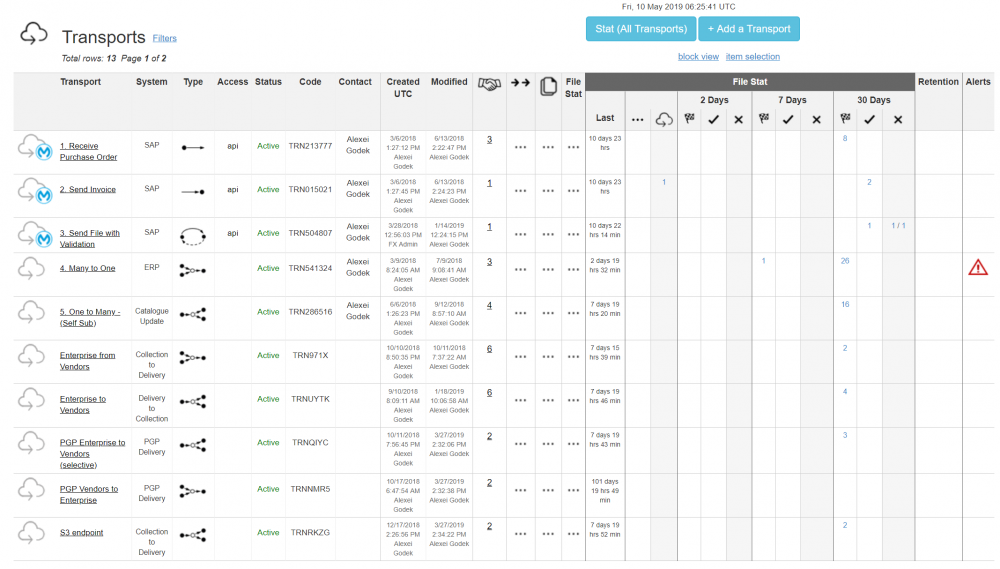The height and width of the screenshot is (569, 1000).
Task: Click the copy documents column header icon
Action: tap(548, 87)
